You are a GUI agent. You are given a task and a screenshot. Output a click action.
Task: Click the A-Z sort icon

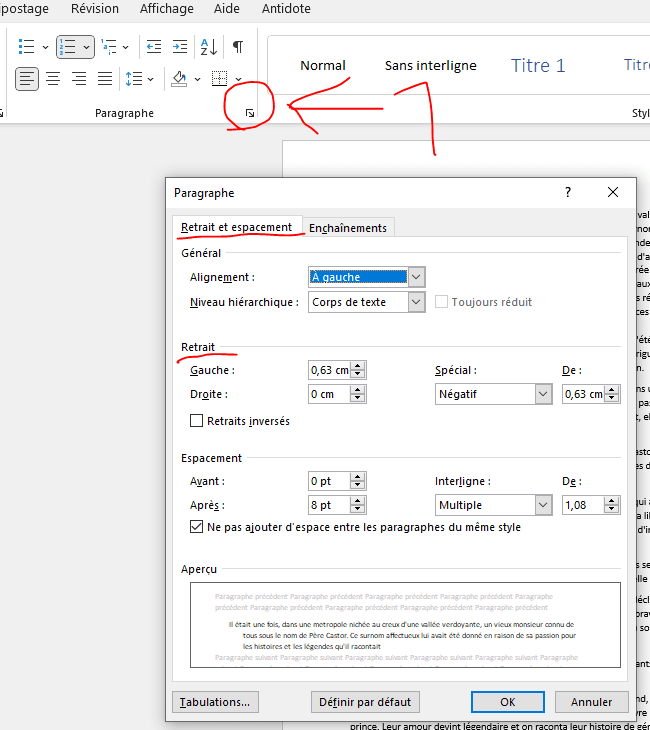pyautogui.click(x=209, y=47)
